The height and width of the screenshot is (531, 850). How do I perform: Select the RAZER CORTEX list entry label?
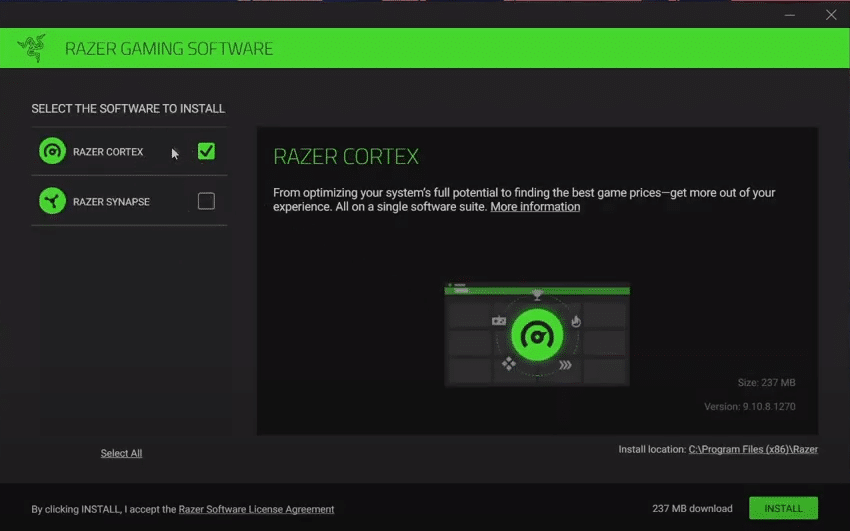tap(108, 152)
